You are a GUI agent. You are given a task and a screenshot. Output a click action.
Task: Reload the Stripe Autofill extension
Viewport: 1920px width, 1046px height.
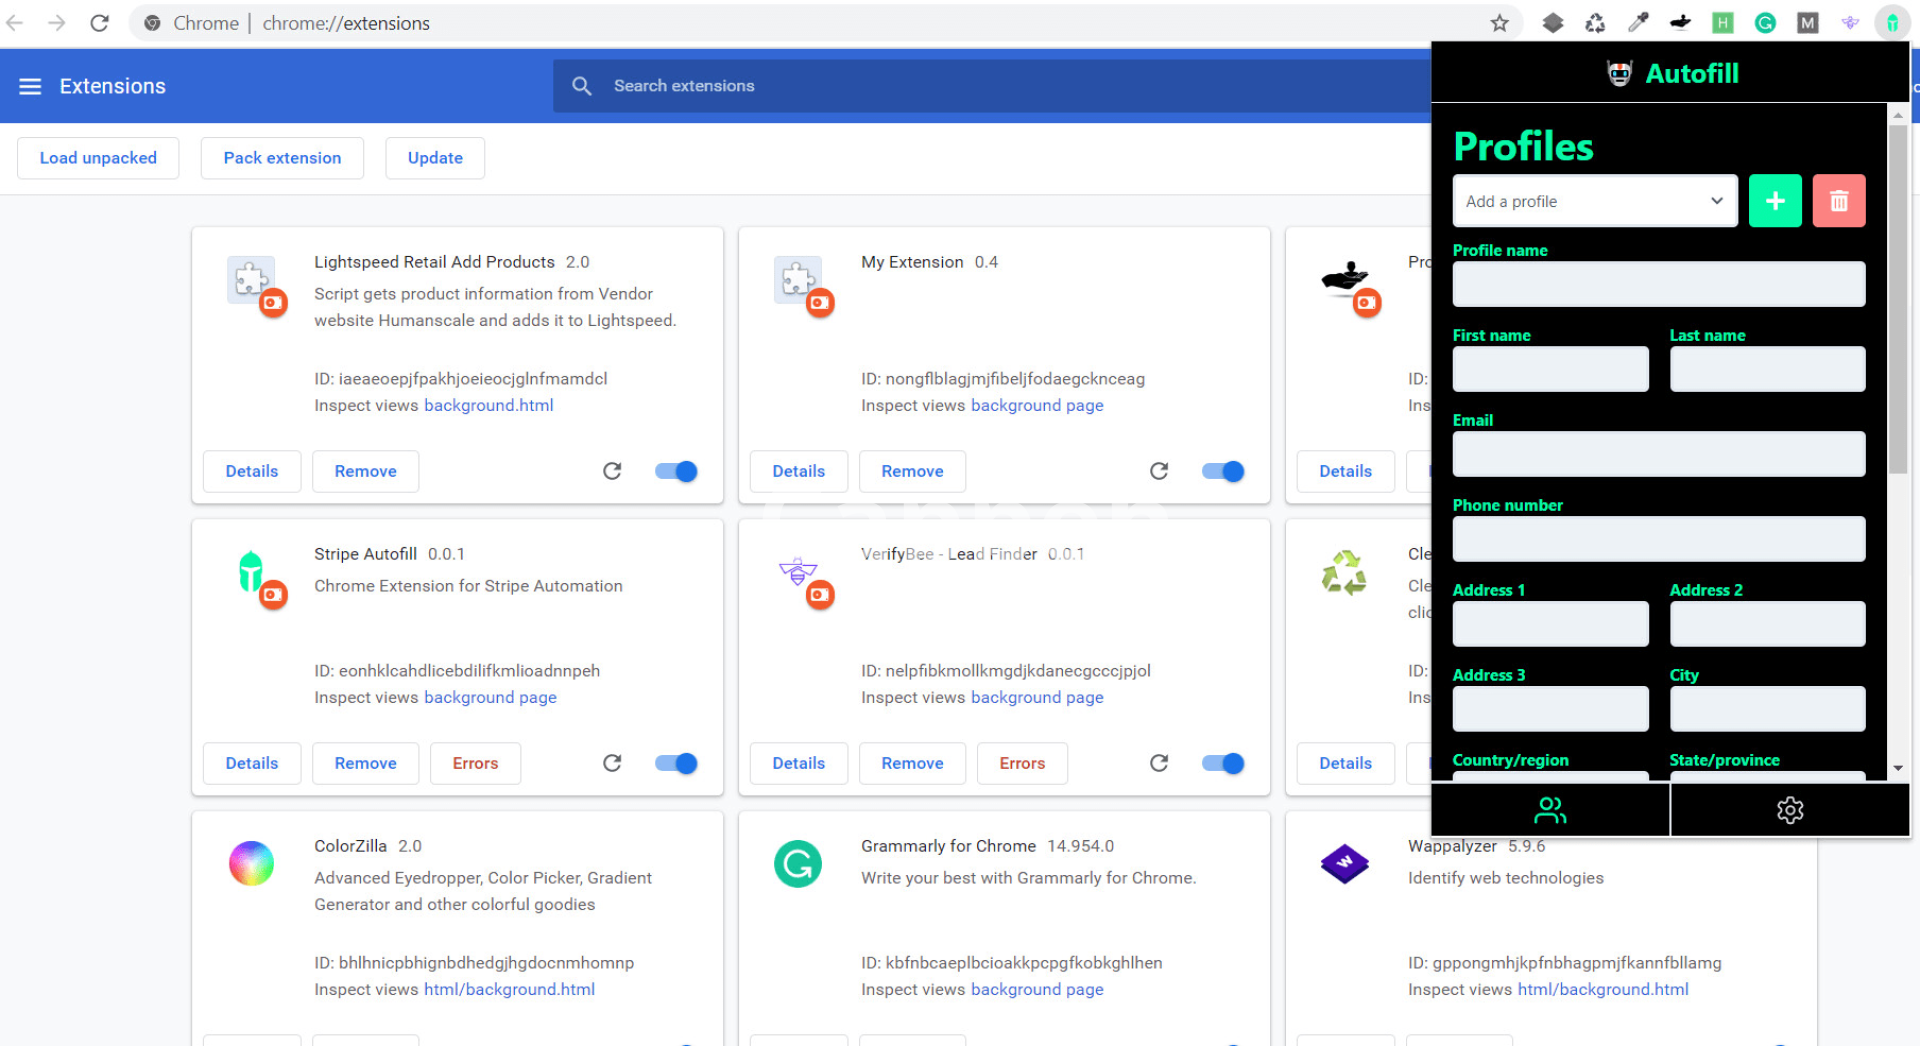click(x=612, y=763)
